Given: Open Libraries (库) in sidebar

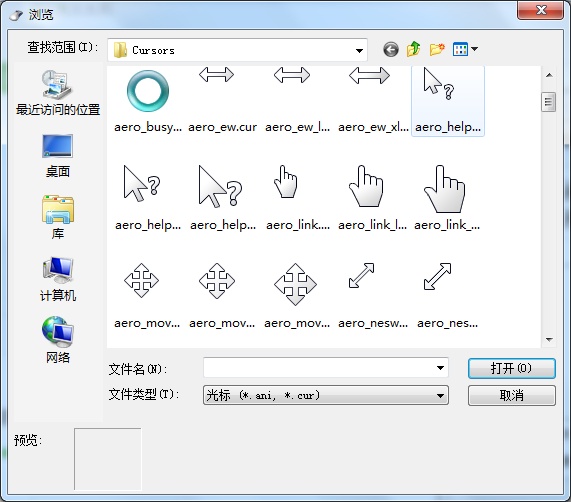Looking at the screenshot, I should (x=58, y=217).
